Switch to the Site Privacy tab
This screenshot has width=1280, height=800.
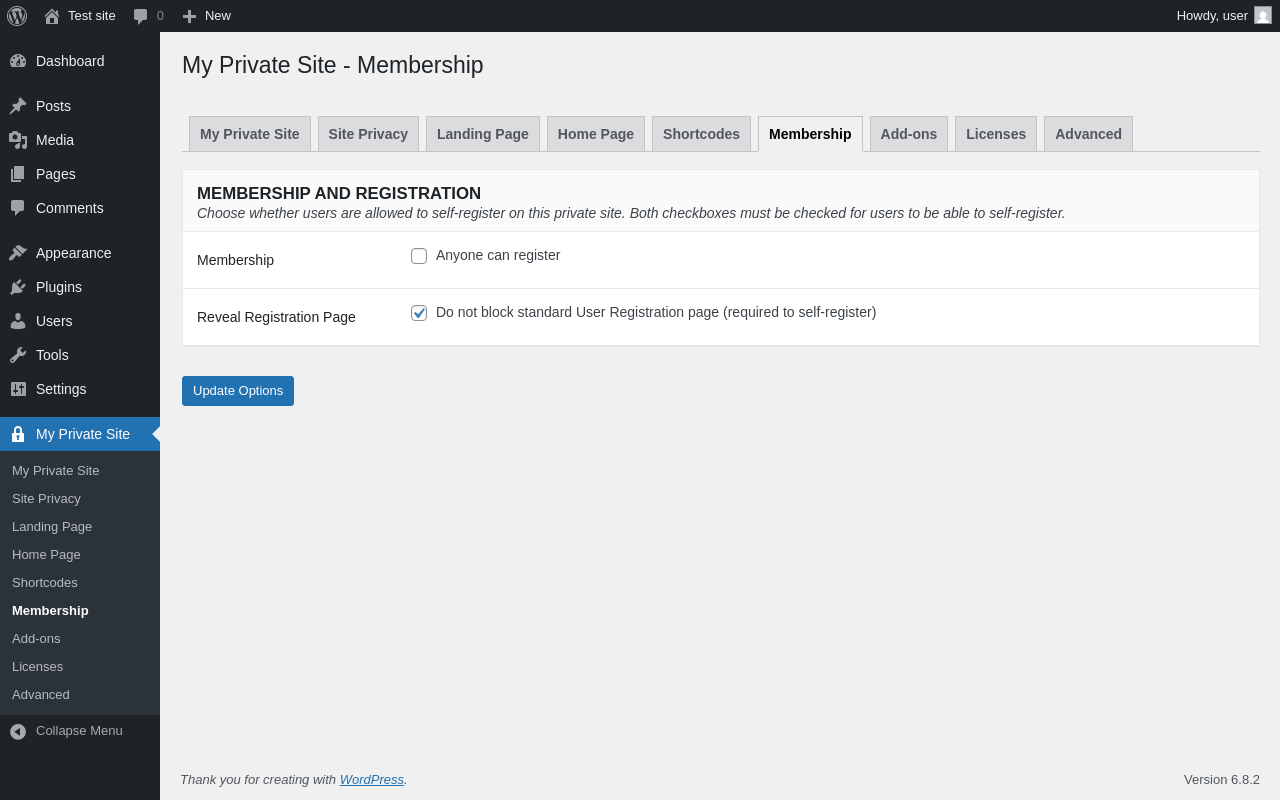368,134
